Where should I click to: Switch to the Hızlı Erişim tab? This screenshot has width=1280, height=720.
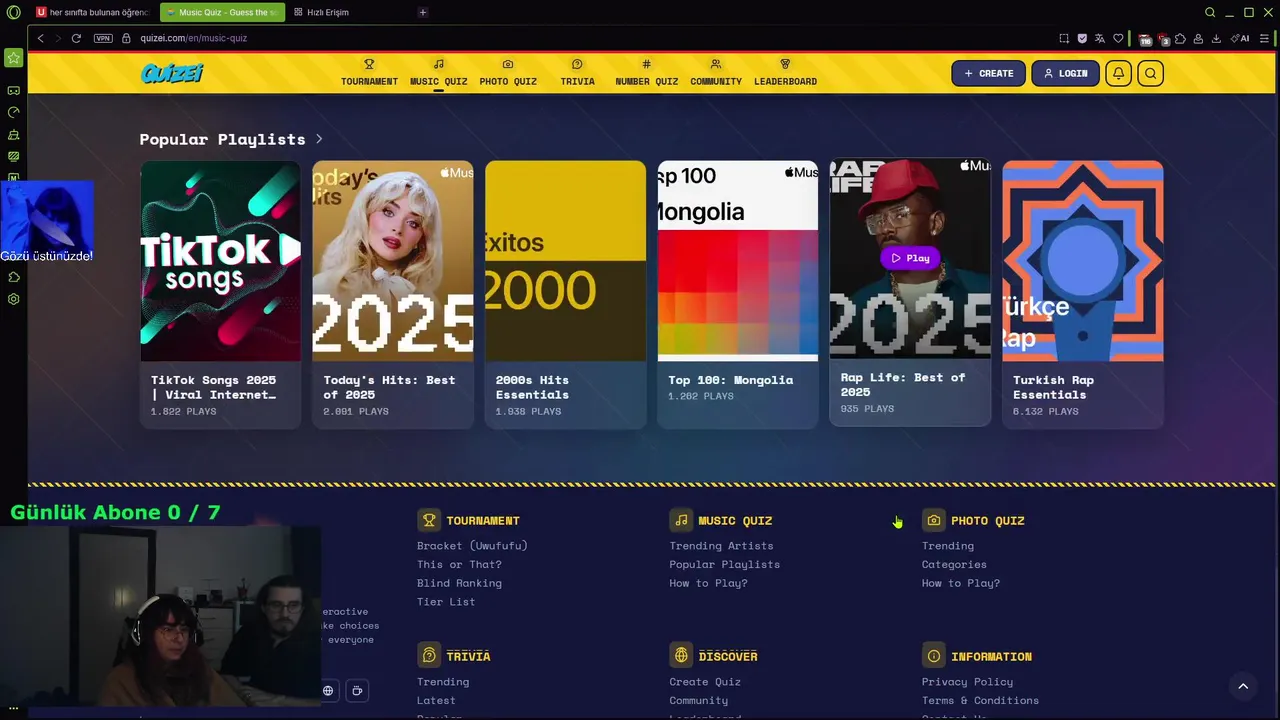320,12
